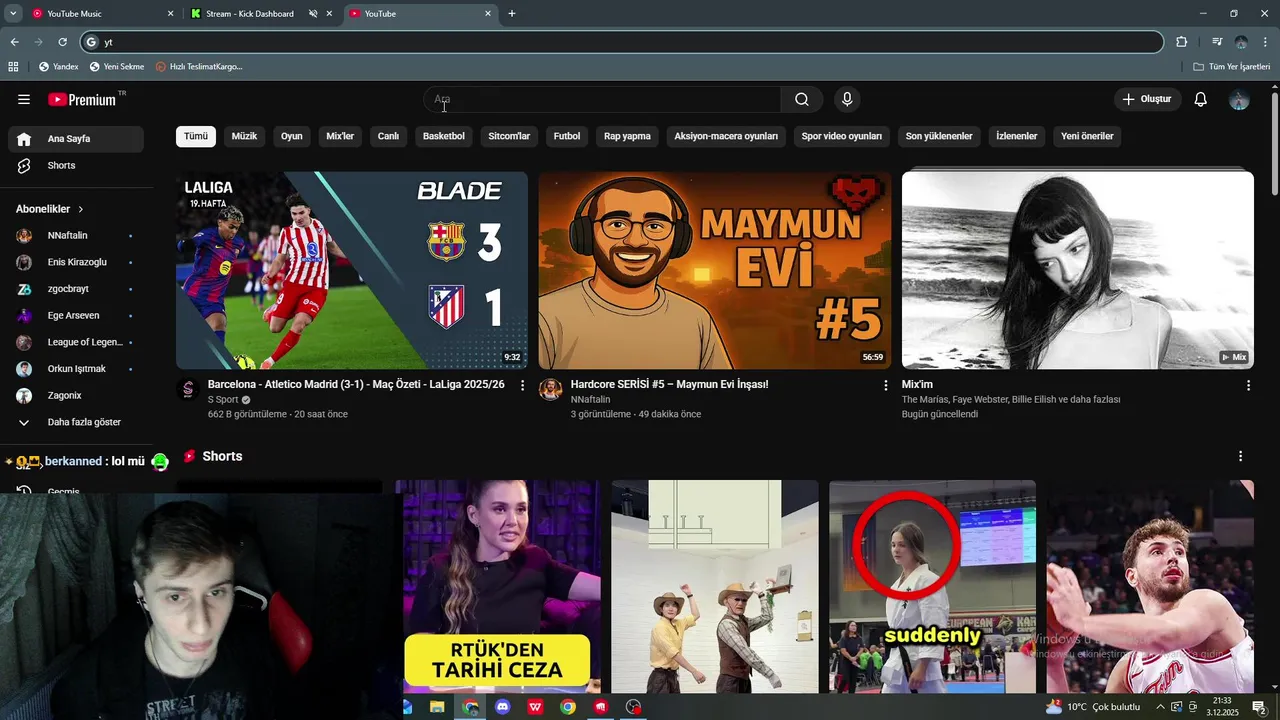Open the Enis Kirazoglu subscription
The height and width of the screenshot is (720, 1280).
(76, 262)
